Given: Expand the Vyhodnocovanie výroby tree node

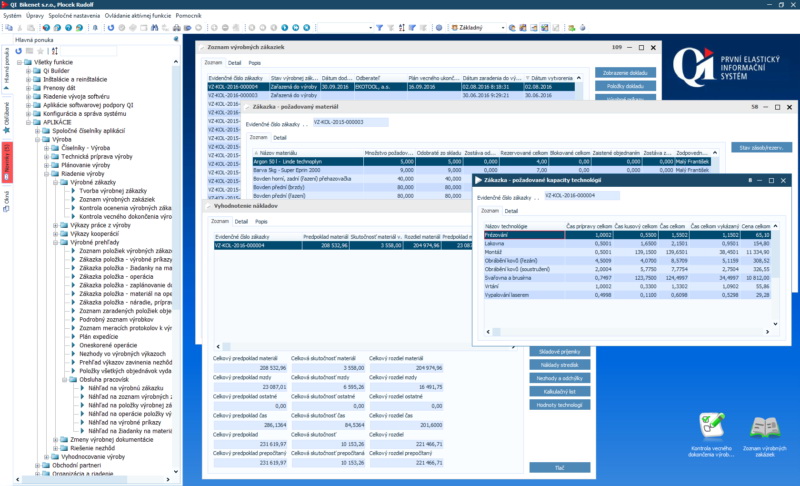Looking at the screenshot, I should pos(46,456).
